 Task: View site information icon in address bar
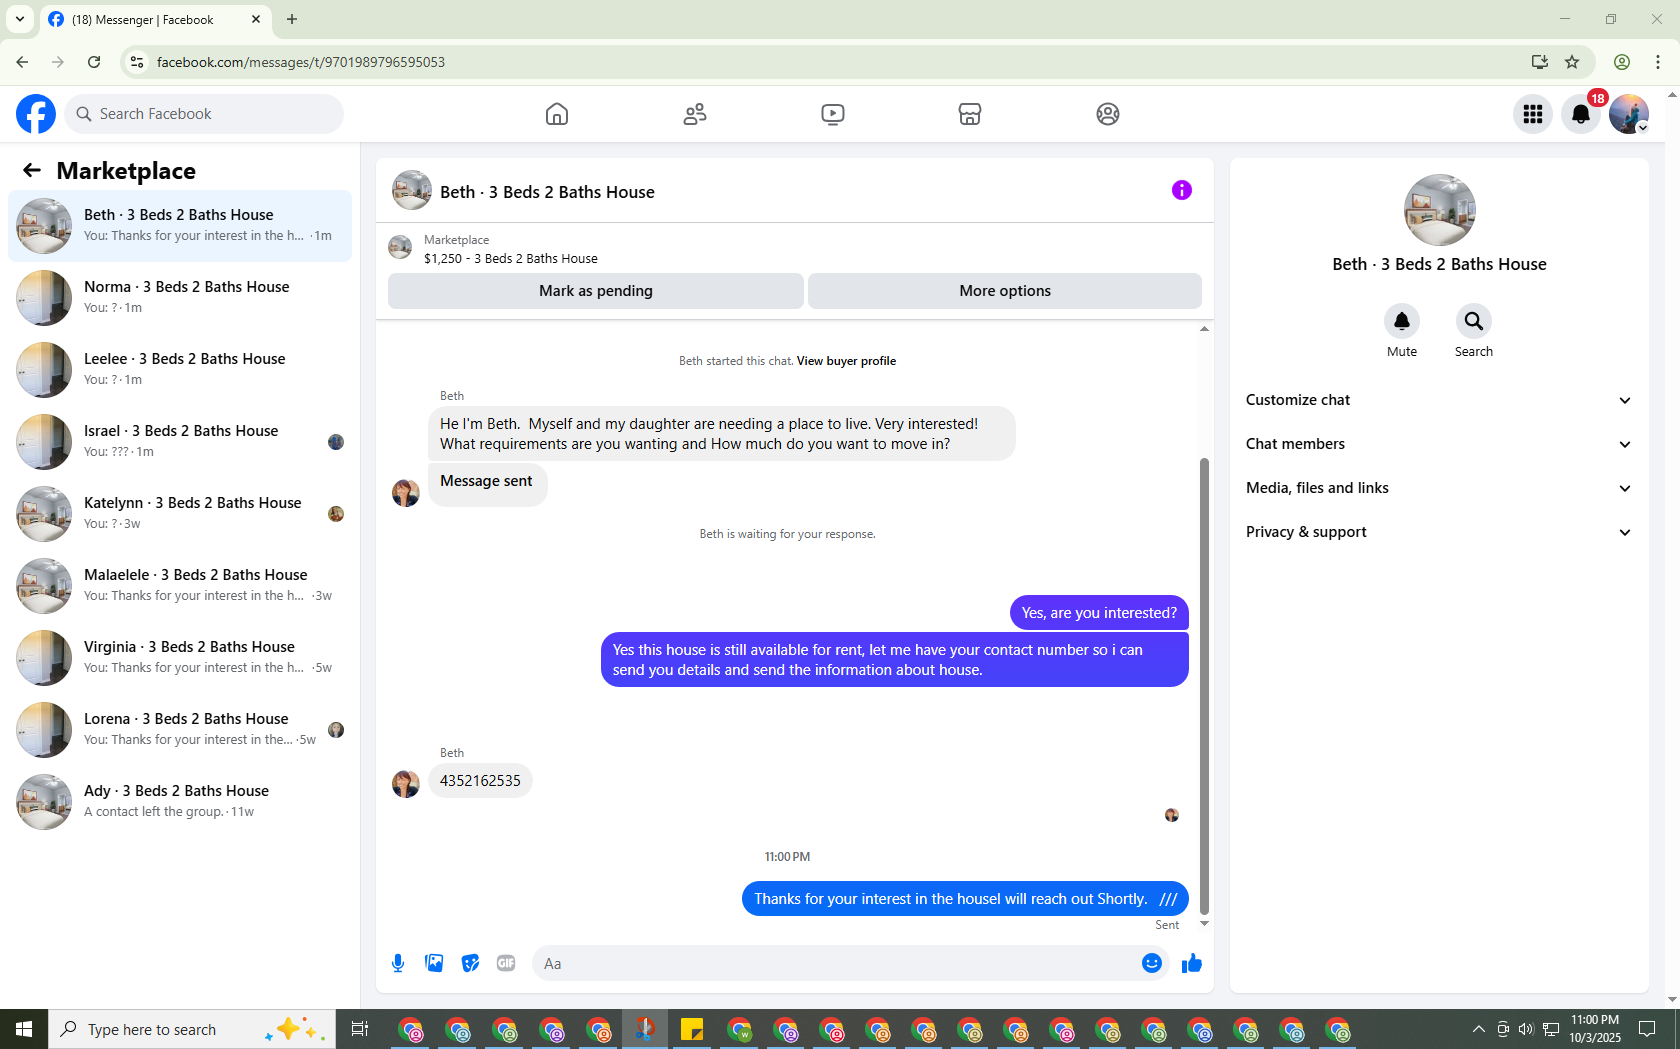click(137, 62)
